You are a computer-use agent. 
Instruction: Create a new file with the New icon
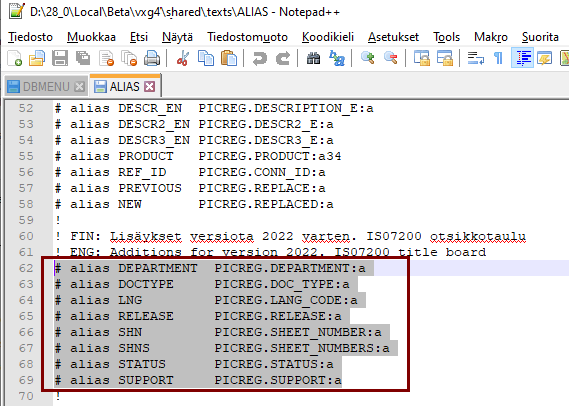click(15, 58)
